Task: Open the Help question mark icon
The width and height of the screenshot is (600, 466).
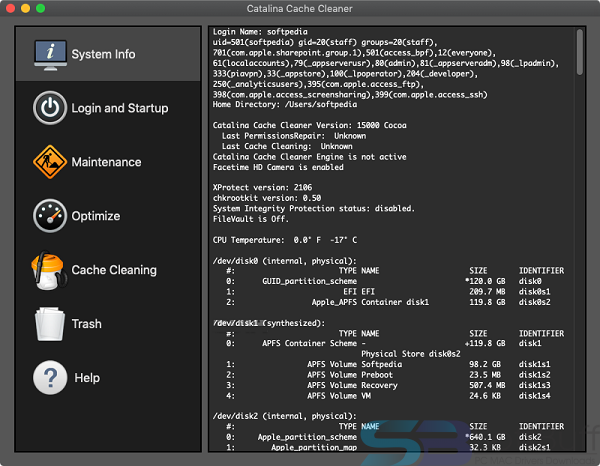Action: point(50,378)
